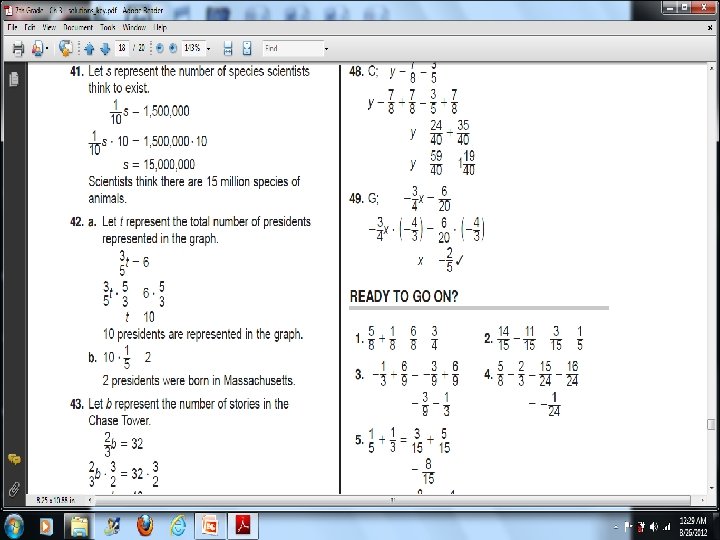Open the Help menu
The width and height of the screenshot is (720, 540).
pos(160,28)
